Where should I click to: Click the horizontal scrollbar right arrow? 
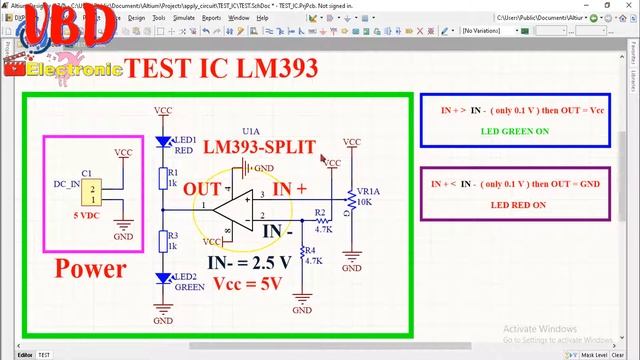(614, 346)
